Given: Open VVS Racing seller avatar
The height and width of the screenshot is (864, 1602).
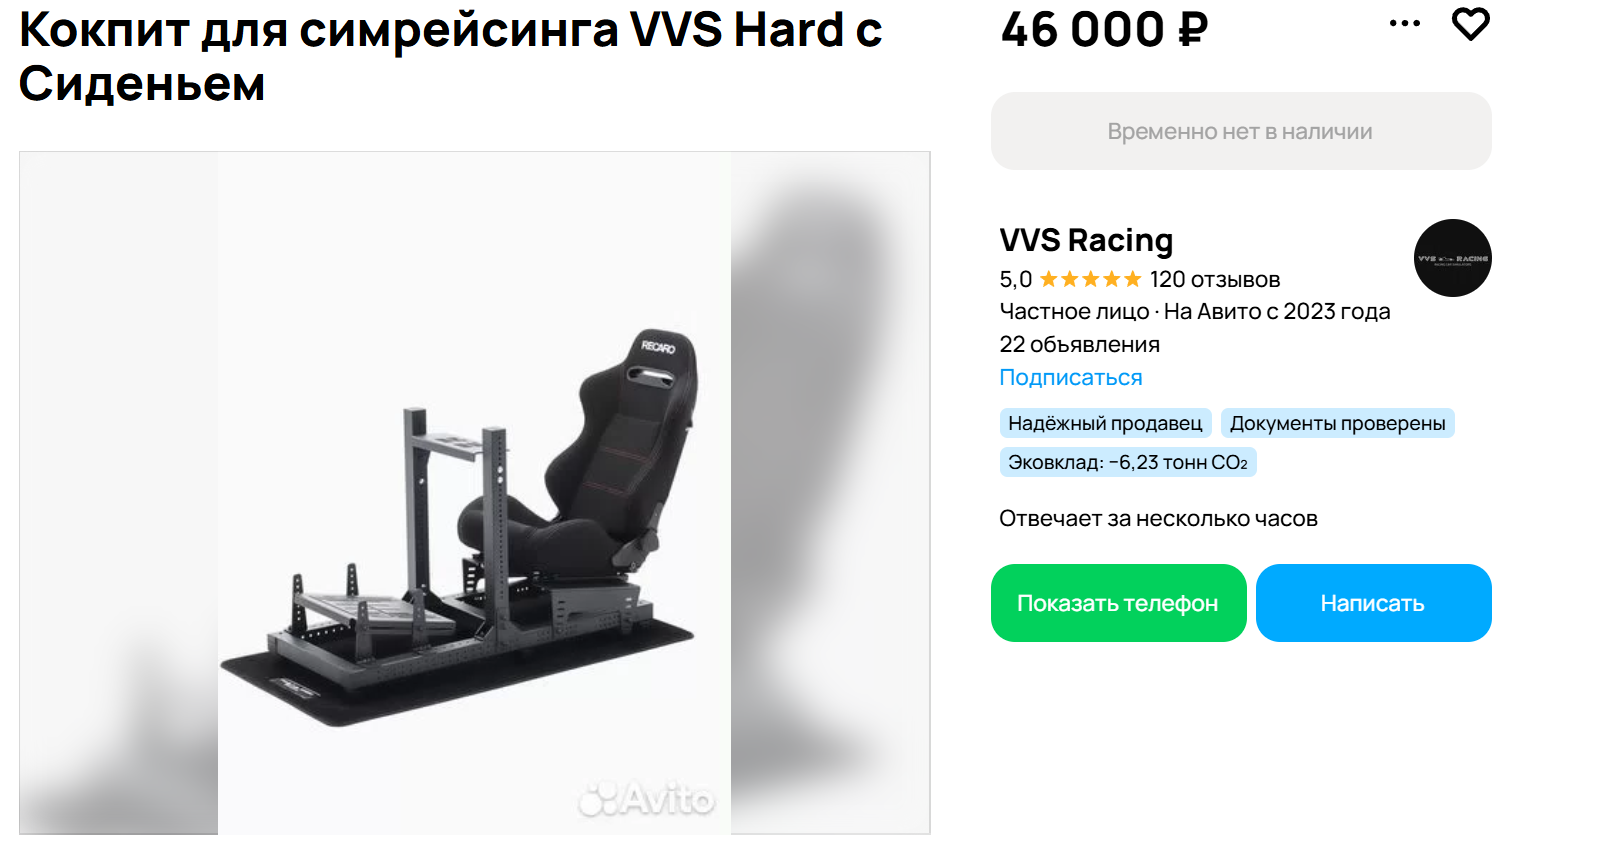Looking at the screenshot, I should tap(1452, 258).
